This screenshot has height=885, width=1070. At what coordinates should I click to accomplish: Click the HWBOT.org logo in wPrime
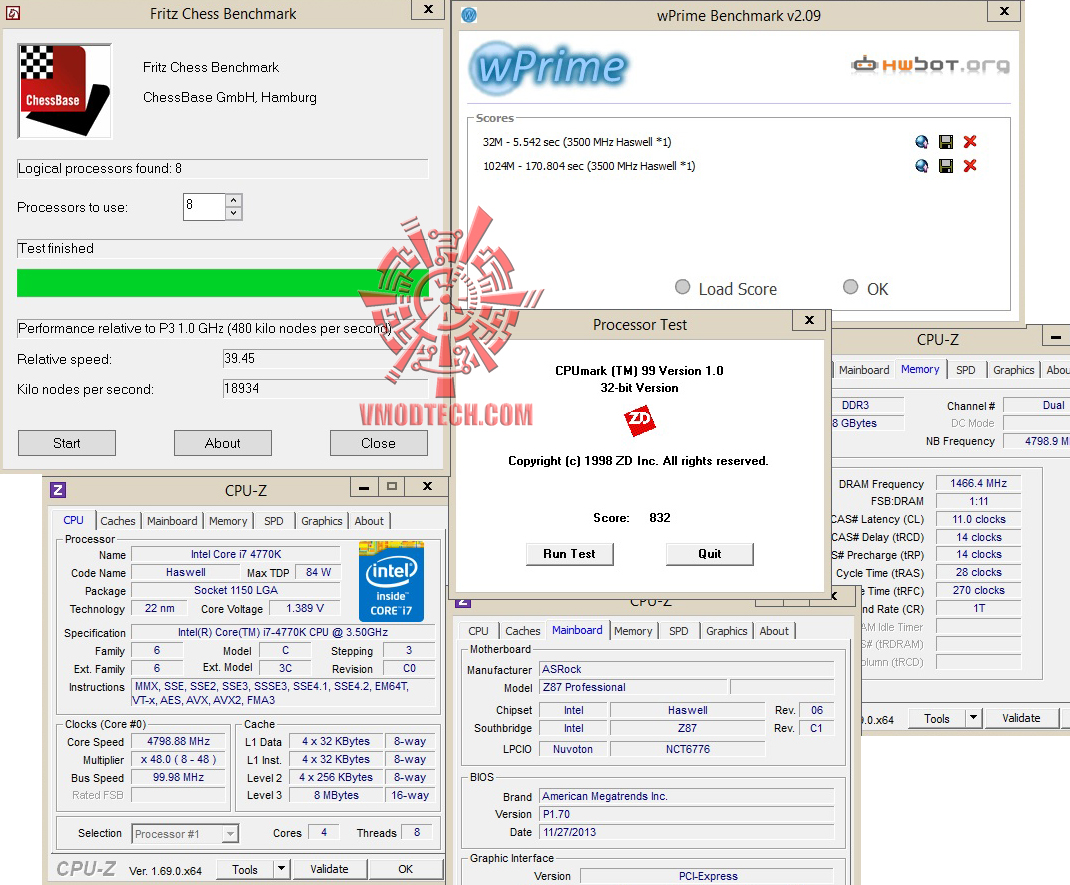[x=931, y=65]
